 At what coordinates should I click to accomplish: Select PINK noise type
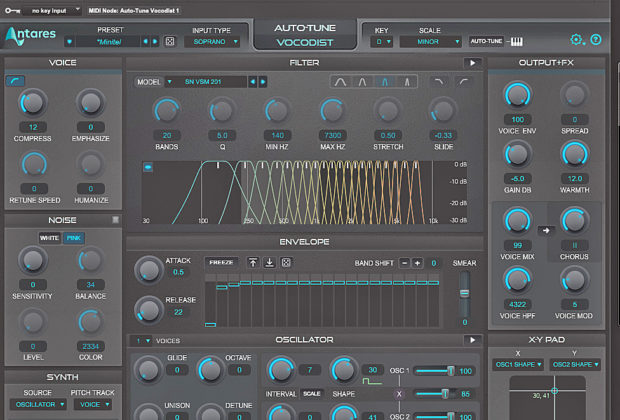tap(74, 238)
